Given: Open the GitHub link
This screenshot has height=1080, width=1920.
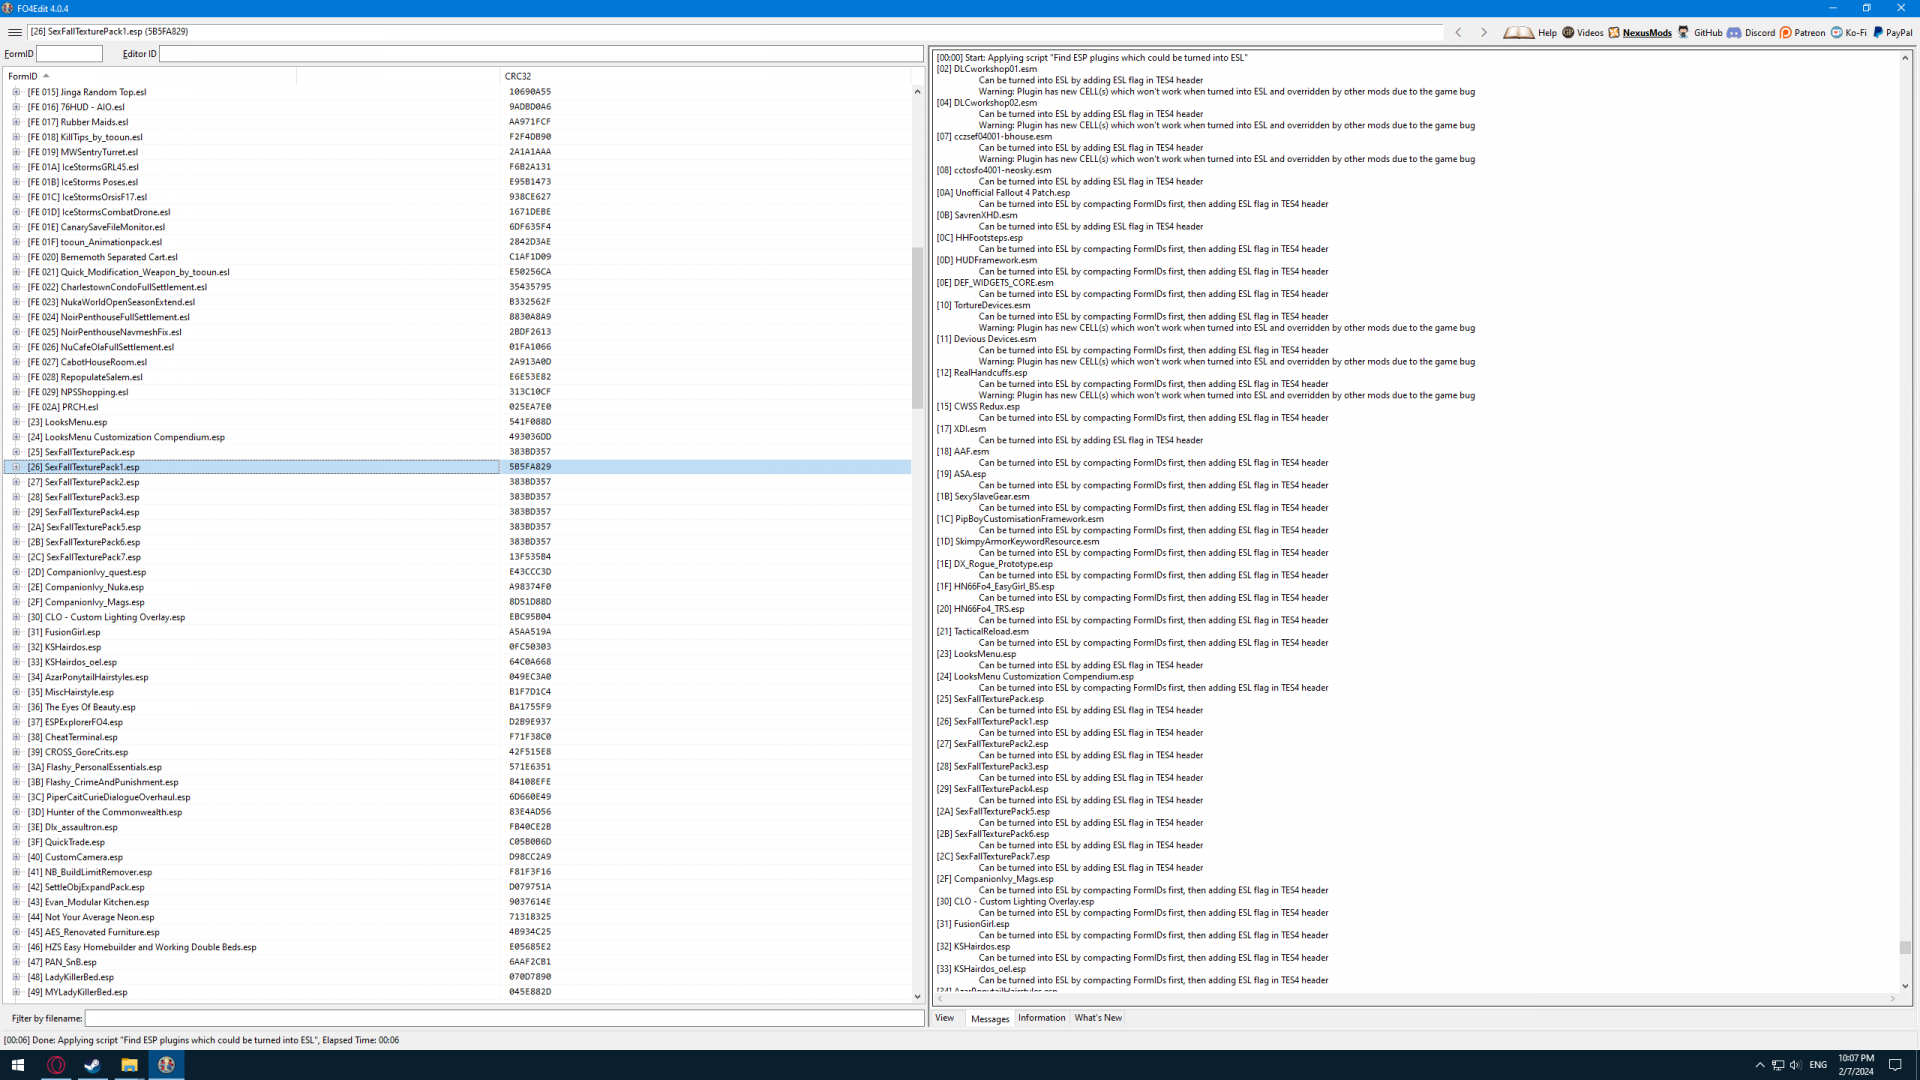Looking at the screenshot, I should pos(1700,32).
